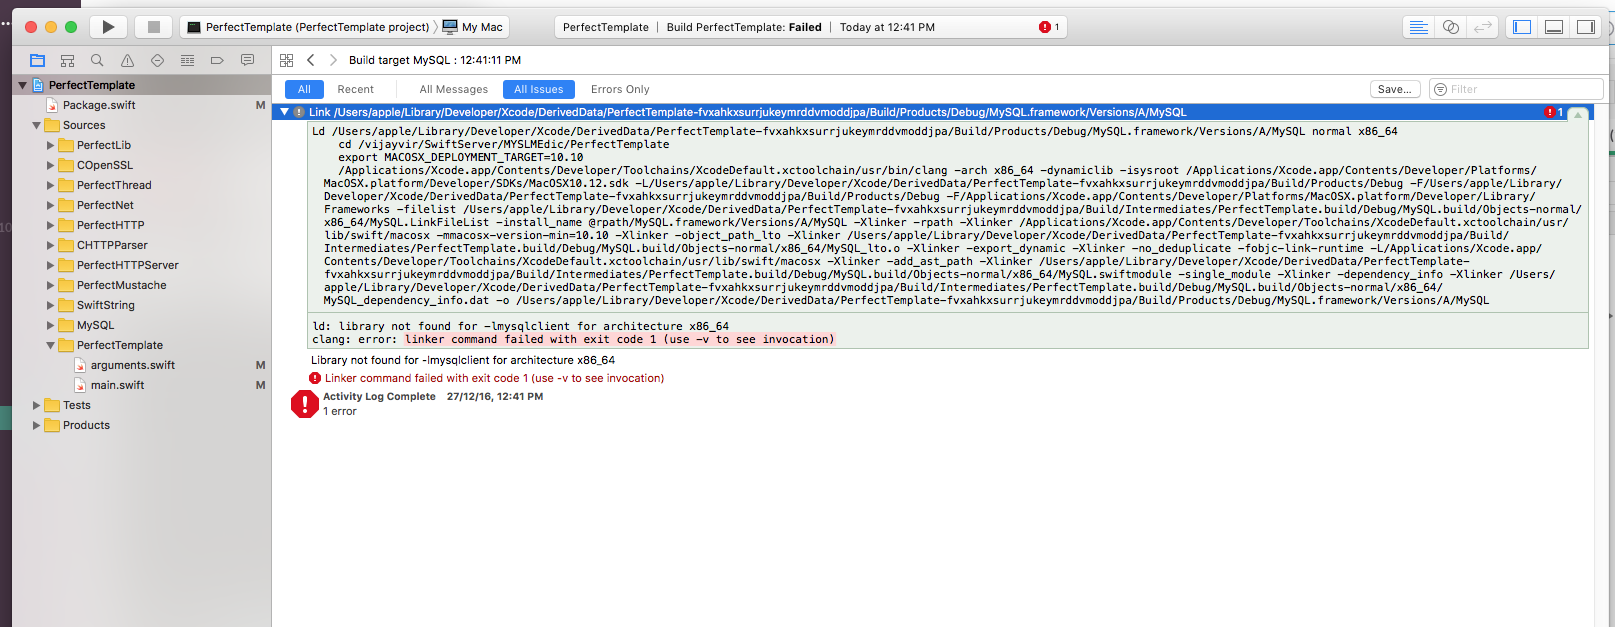1615x627 pixels.
Task: Expand the Products group
Action: click(x=36, y=425)
